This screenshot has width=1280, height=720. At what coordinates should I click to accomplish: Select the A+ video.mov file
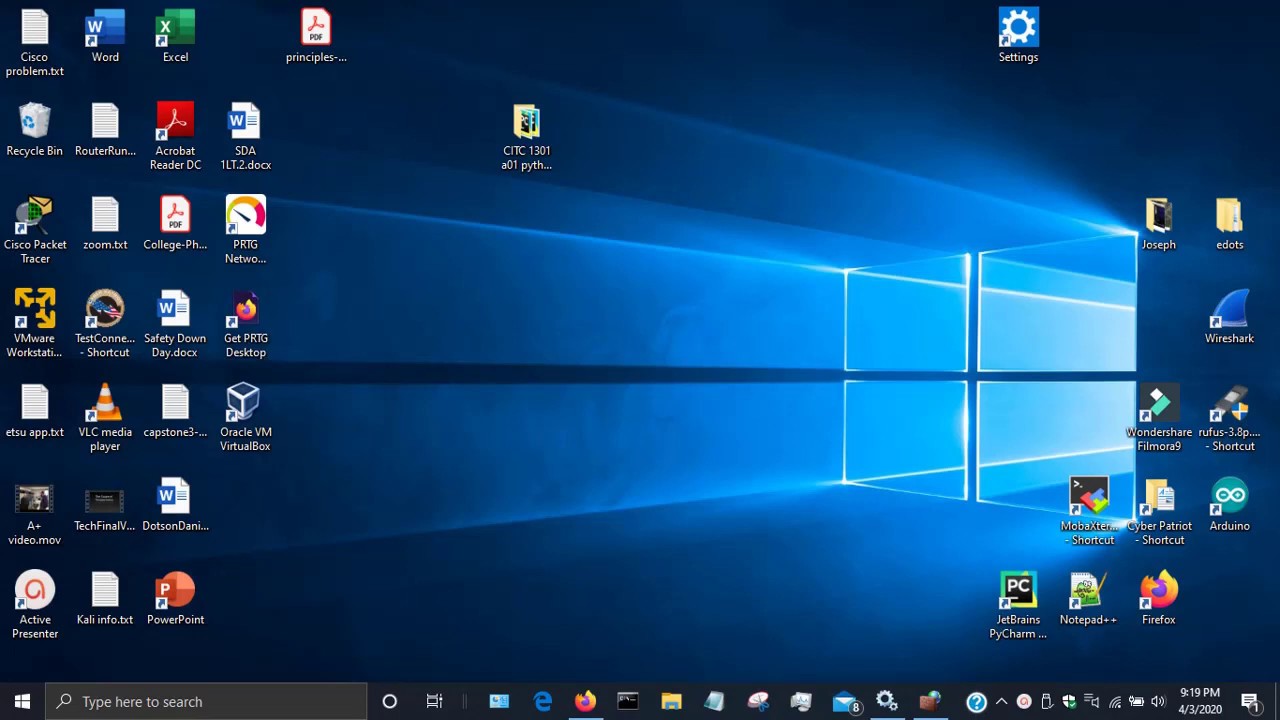[x=35, y=513]
